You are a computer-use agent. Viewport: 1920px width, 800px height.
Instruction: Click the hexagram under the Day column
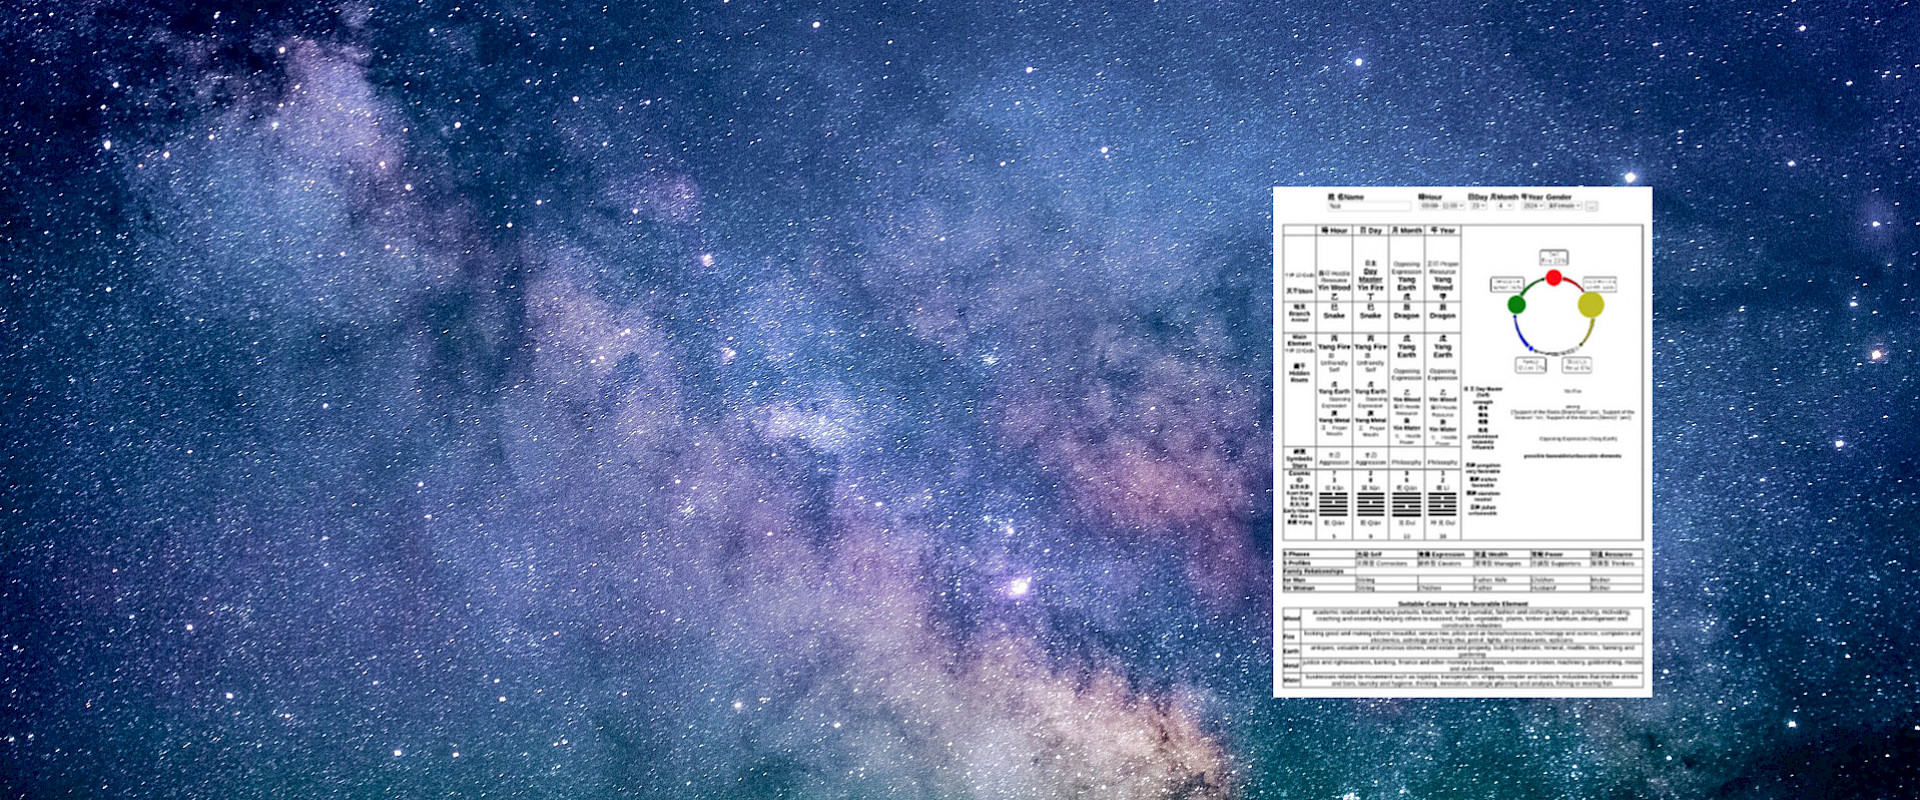tap(1370, 504)
